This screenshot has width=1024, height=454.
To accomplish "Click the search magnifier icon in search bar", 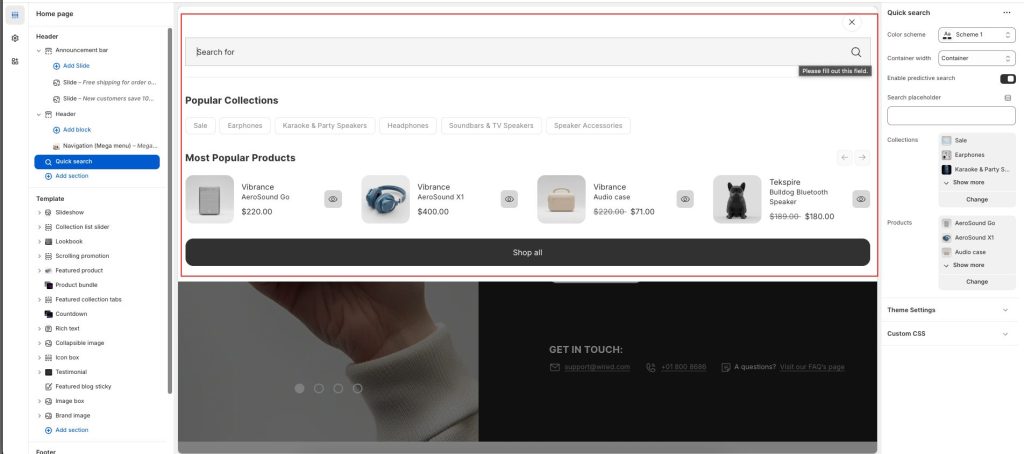I will [856, 52].
